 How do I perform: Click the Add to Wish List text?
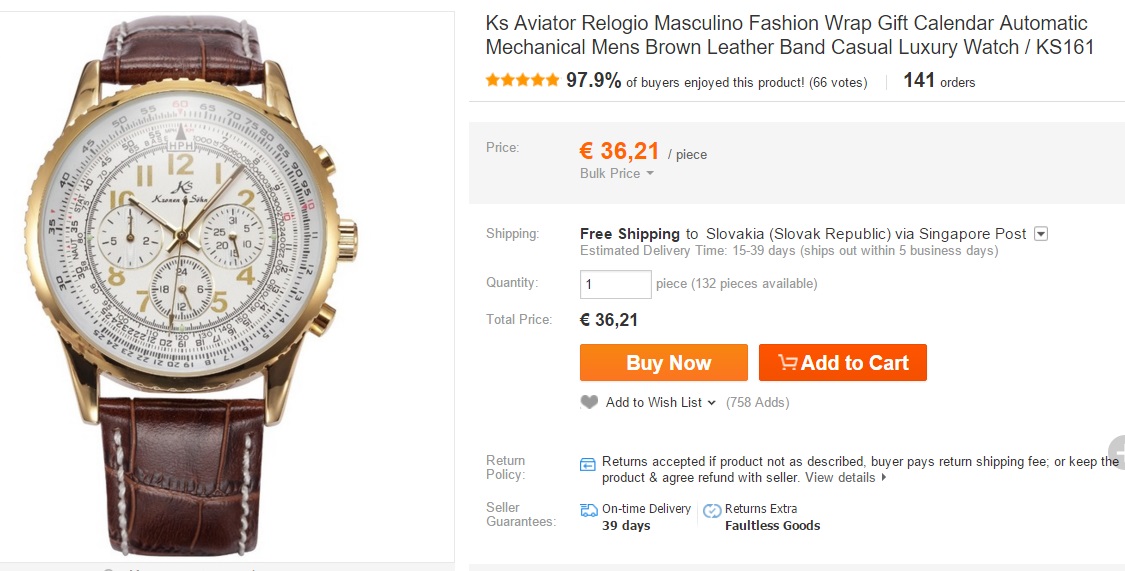click(x=654, y=402)
